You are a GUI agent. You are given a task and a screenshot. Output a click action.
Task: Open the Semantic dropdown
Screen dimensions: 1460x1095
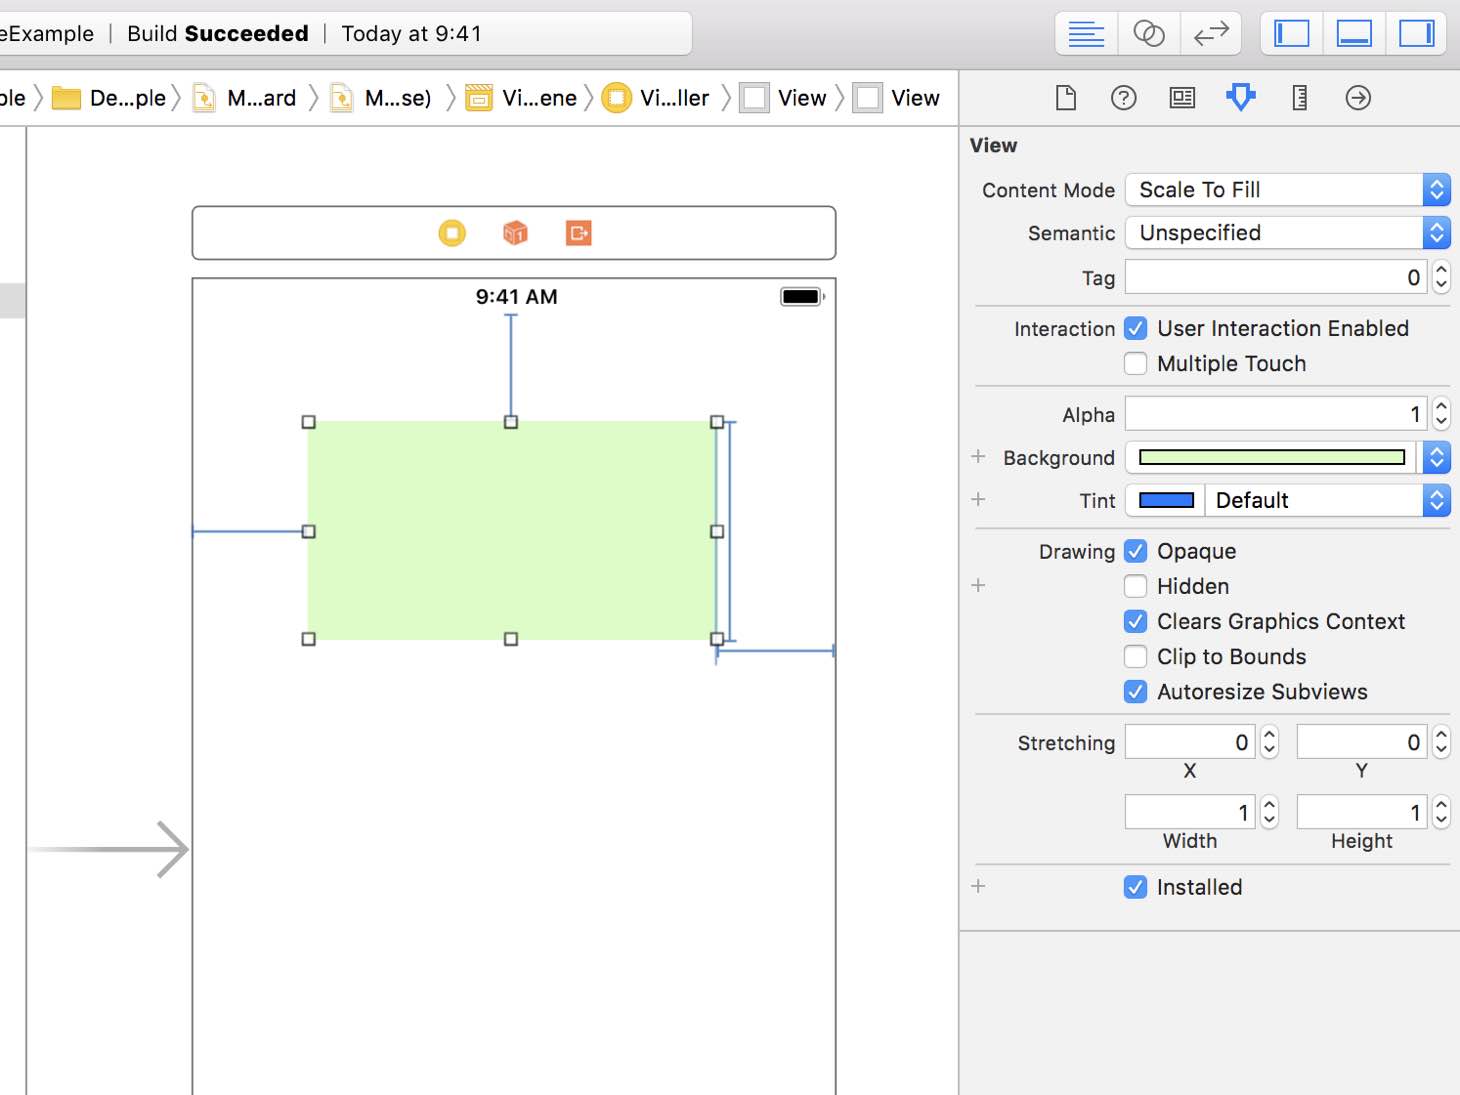1288,233
